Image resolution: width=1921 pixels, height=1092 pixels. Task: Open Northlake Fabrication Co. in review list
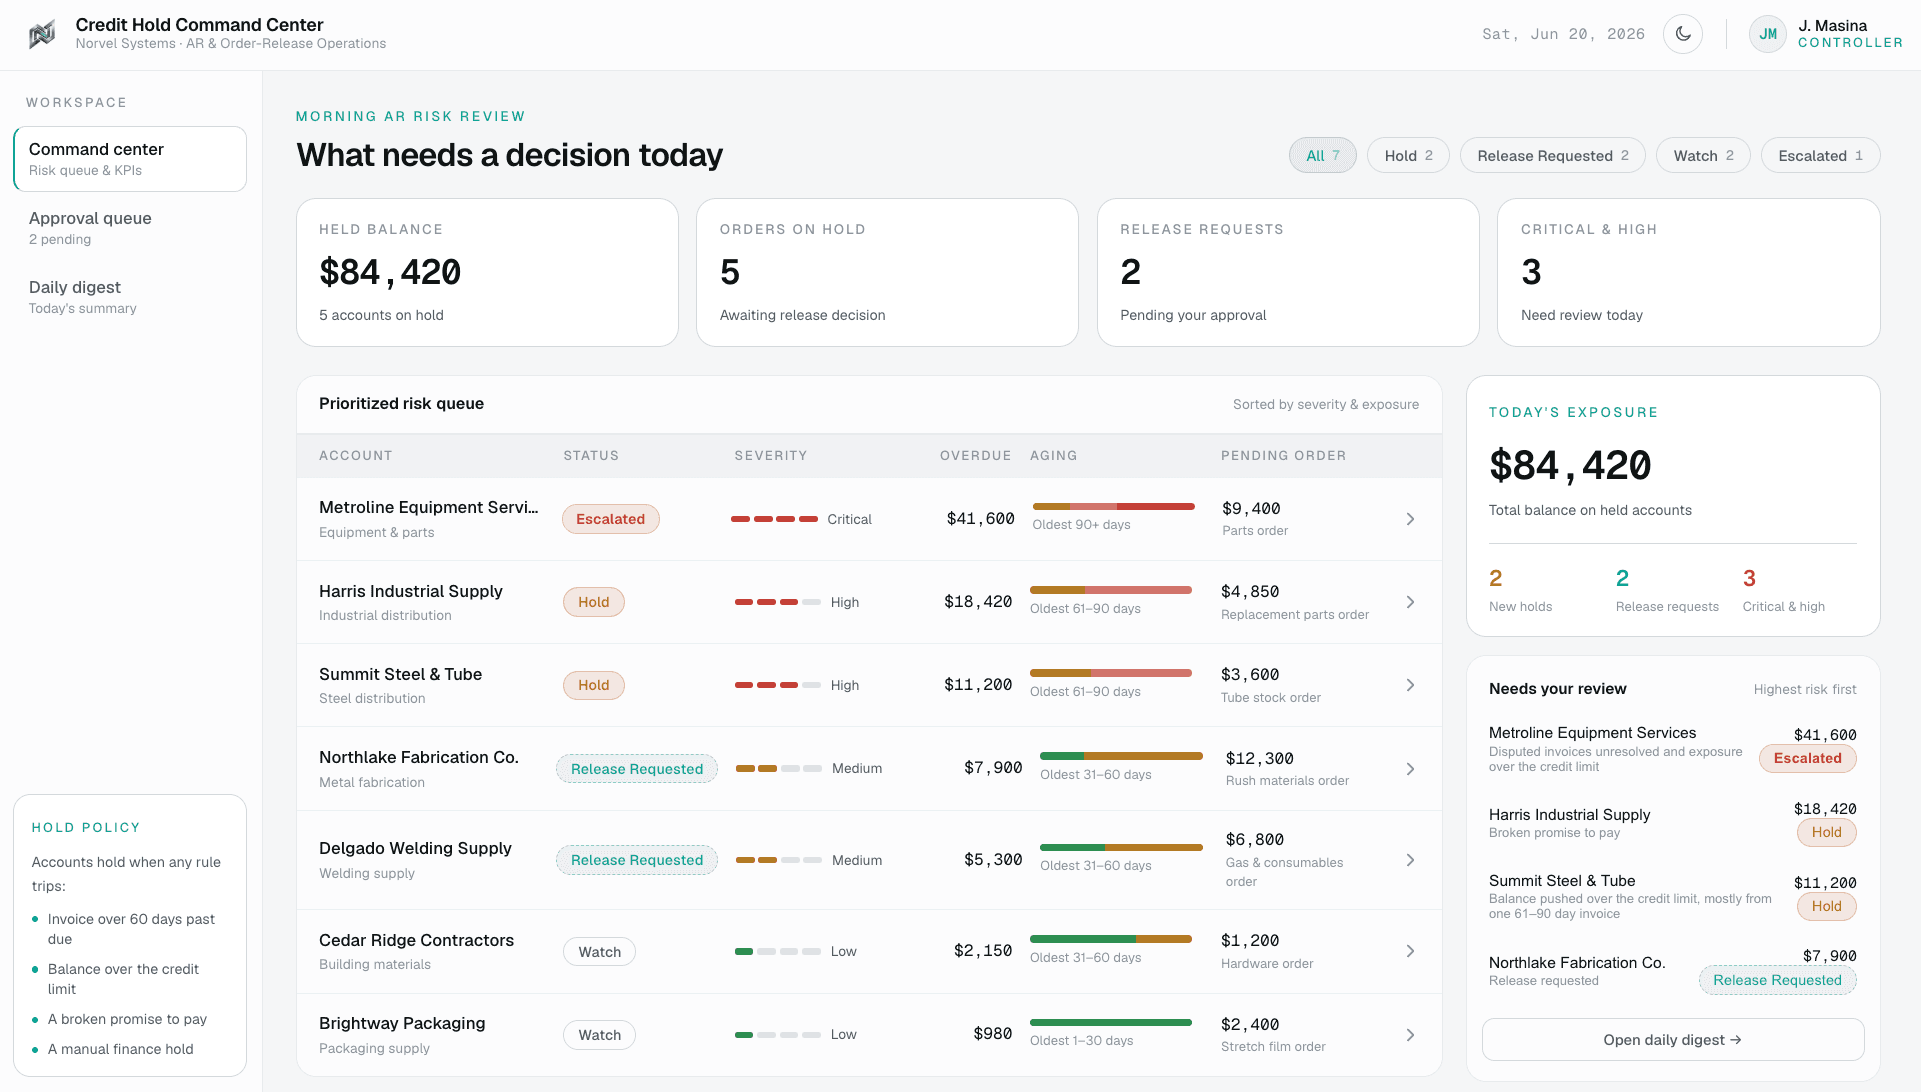coord(1672,971)
